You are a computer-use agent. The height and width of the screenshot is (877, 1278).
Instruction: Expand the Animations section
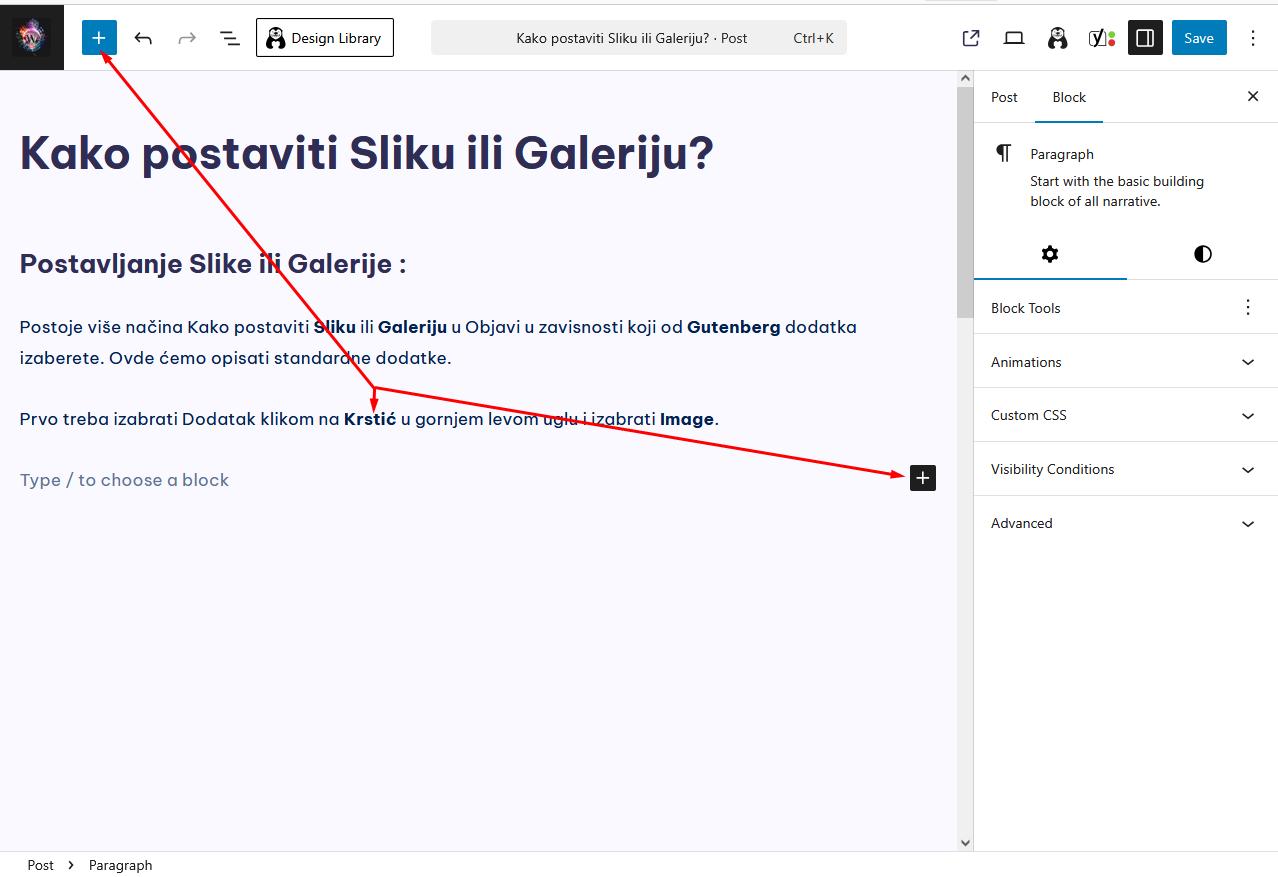pyautogui.click(x=1124, y=361)
